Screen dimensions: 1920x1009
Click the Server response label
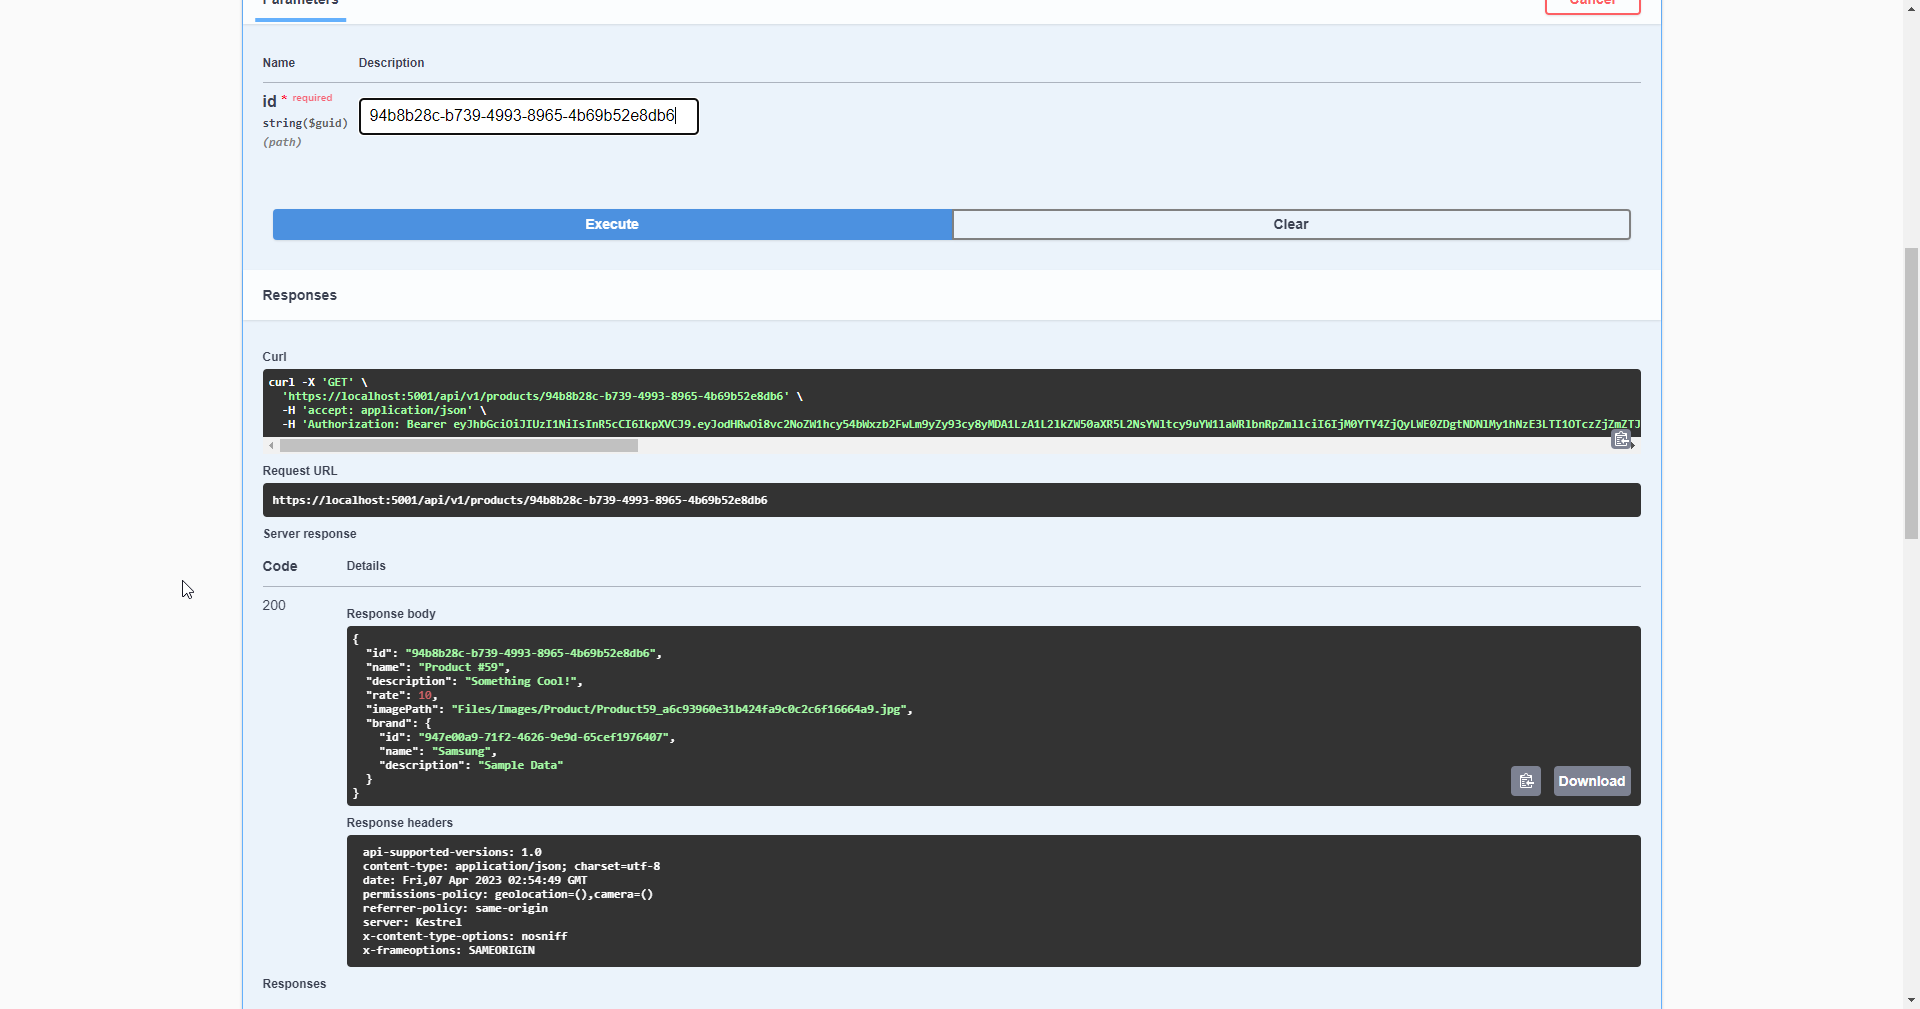tap(310, 534)
